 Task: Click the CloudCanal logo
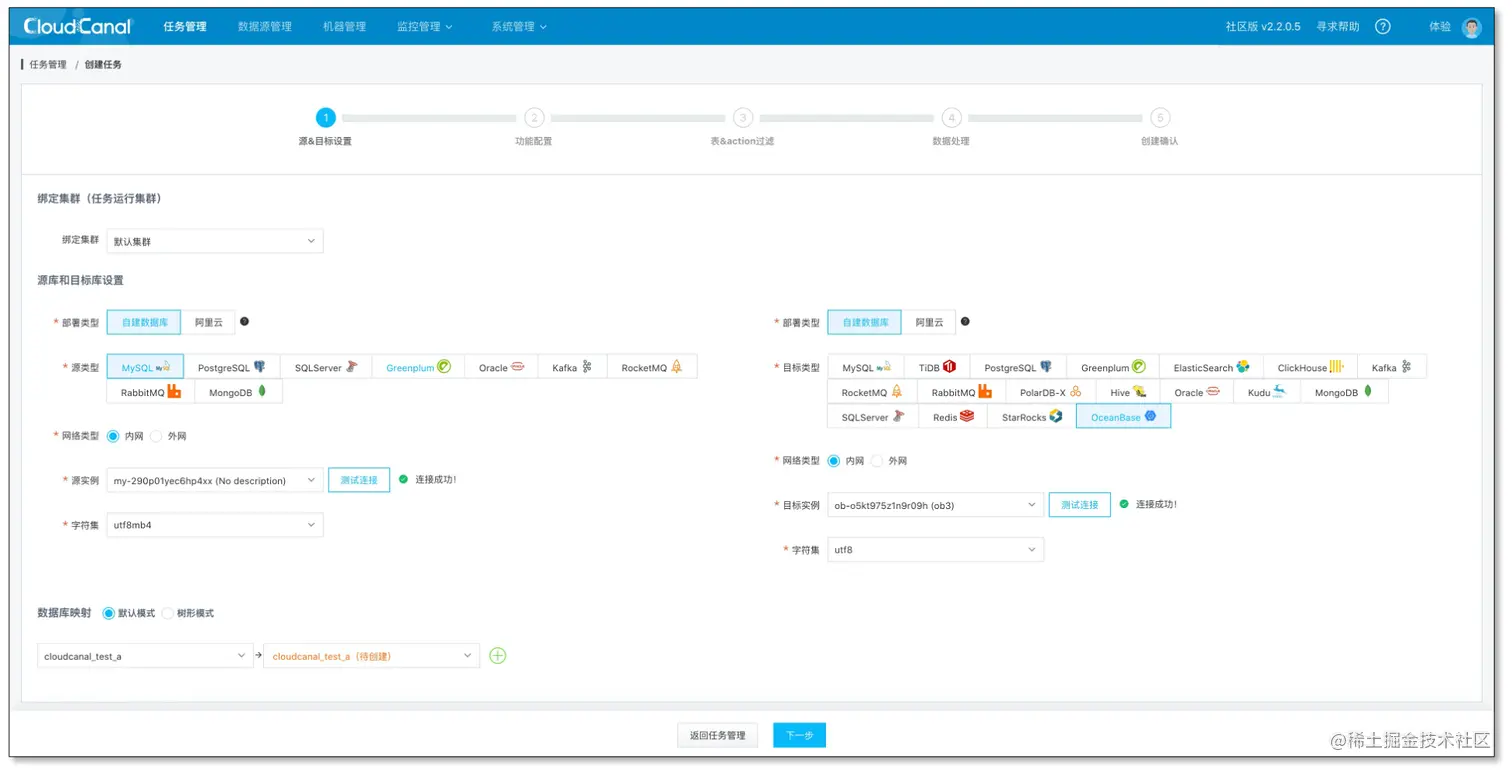point(78,27)
